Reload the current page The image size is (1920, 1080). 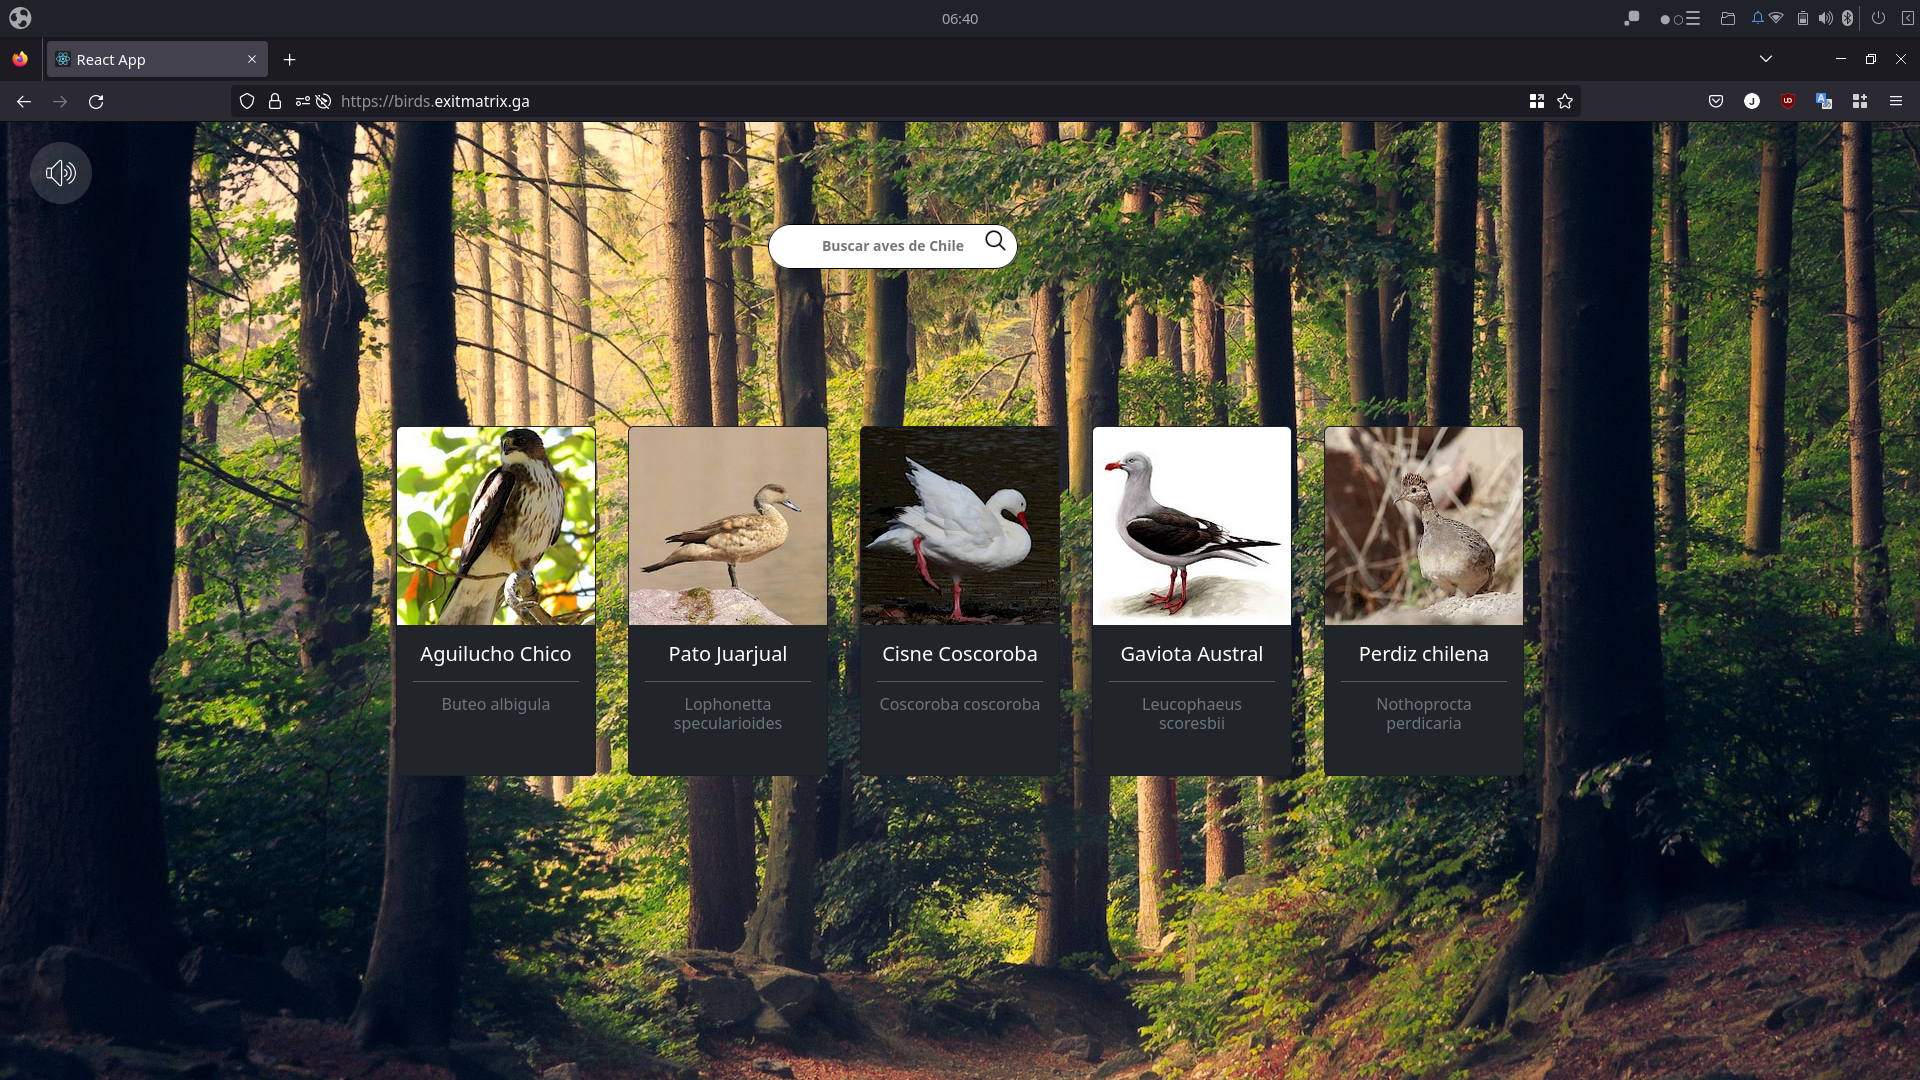tap(96, 101)
